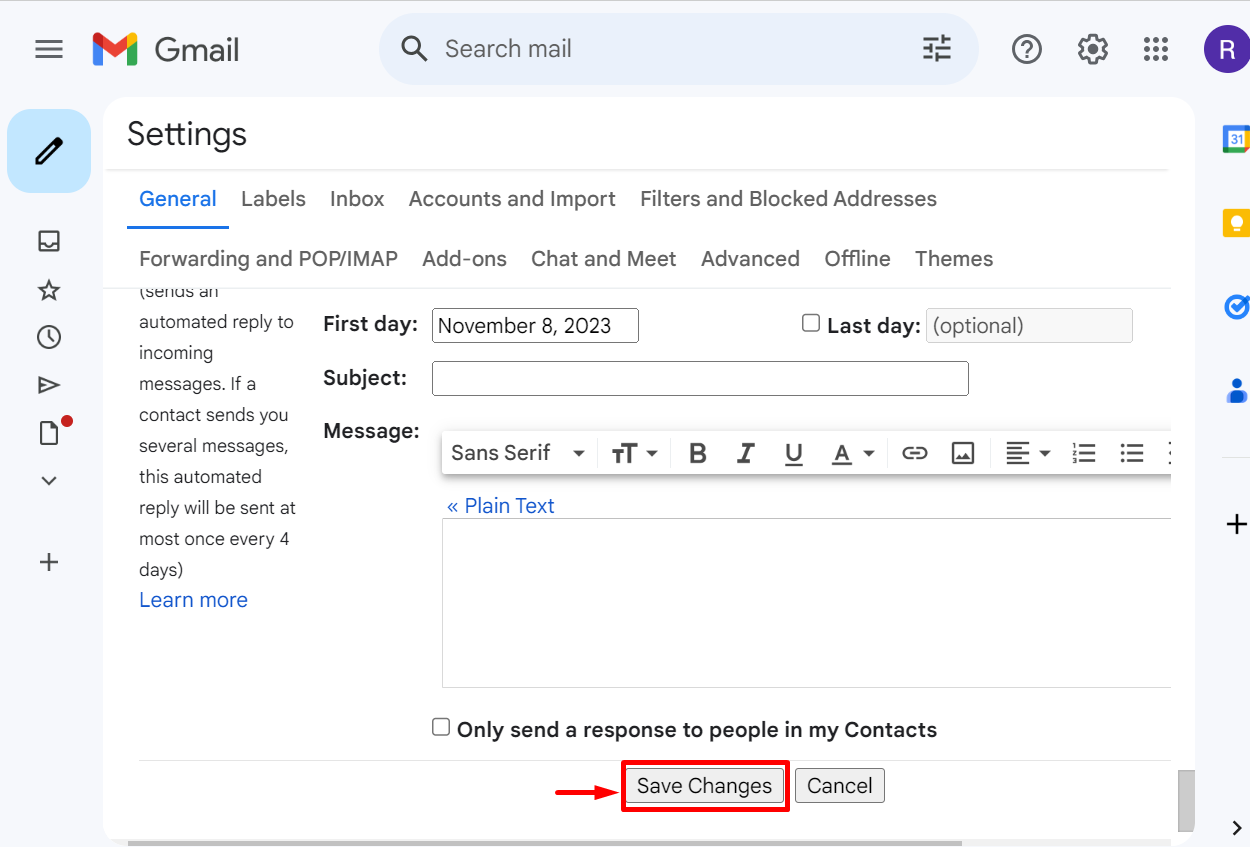Enable the Last day checkbox

coord(811,323)
